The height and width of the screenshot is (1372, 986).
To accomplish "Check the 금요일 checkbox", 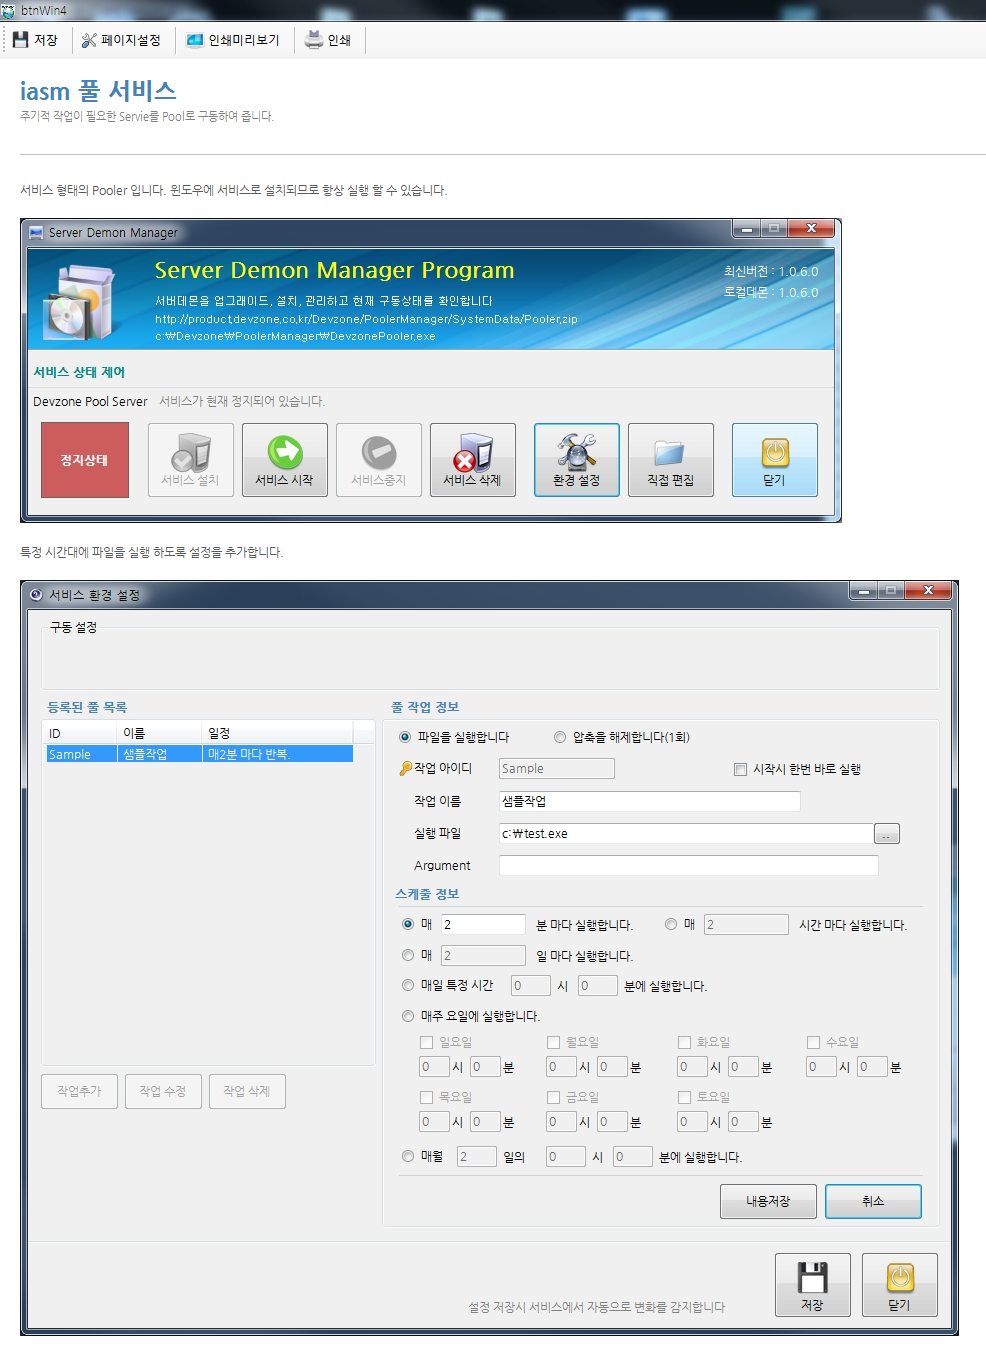I will tap(553, 1097).
